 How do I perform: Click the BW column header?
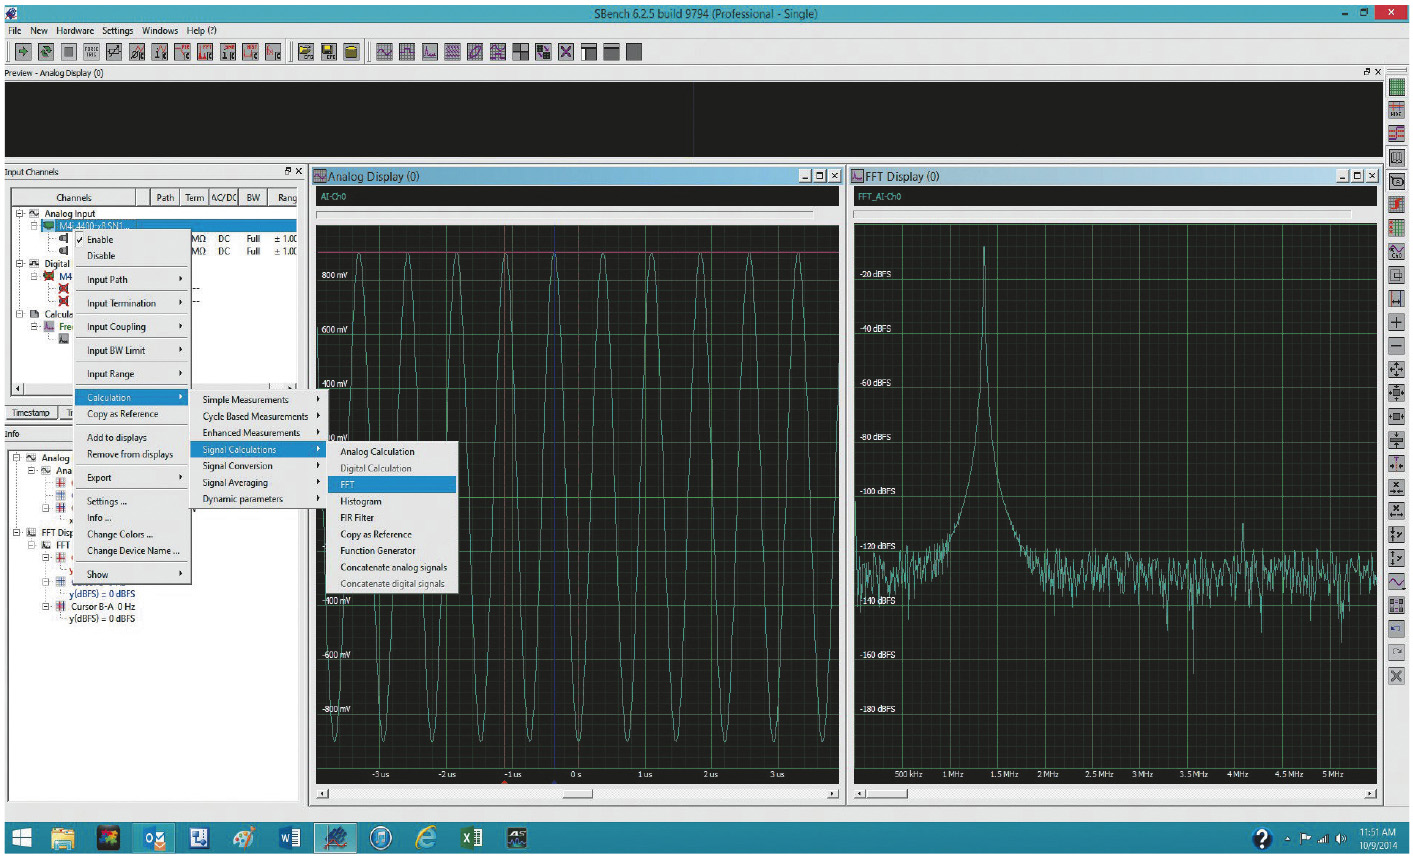[x=253, y=198]
